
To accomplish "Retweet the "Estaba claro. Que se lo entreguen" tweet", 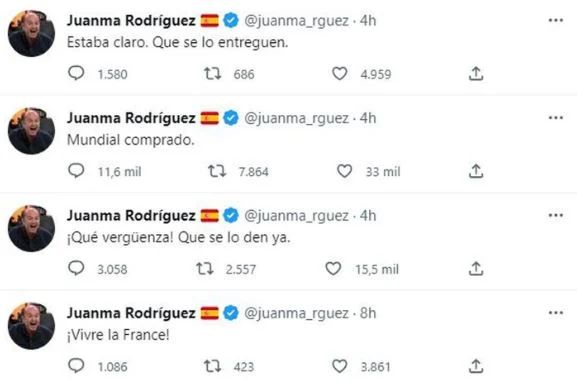I will pos(213,74).
